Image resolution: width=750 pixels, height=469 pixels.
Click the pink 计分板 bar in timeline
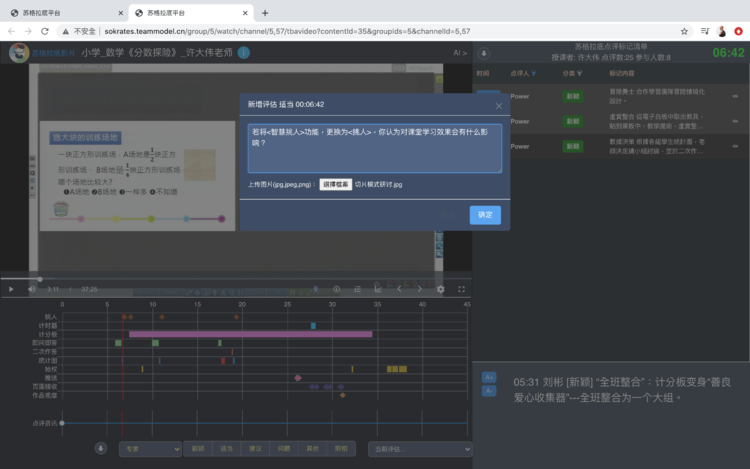pos(250,334)
